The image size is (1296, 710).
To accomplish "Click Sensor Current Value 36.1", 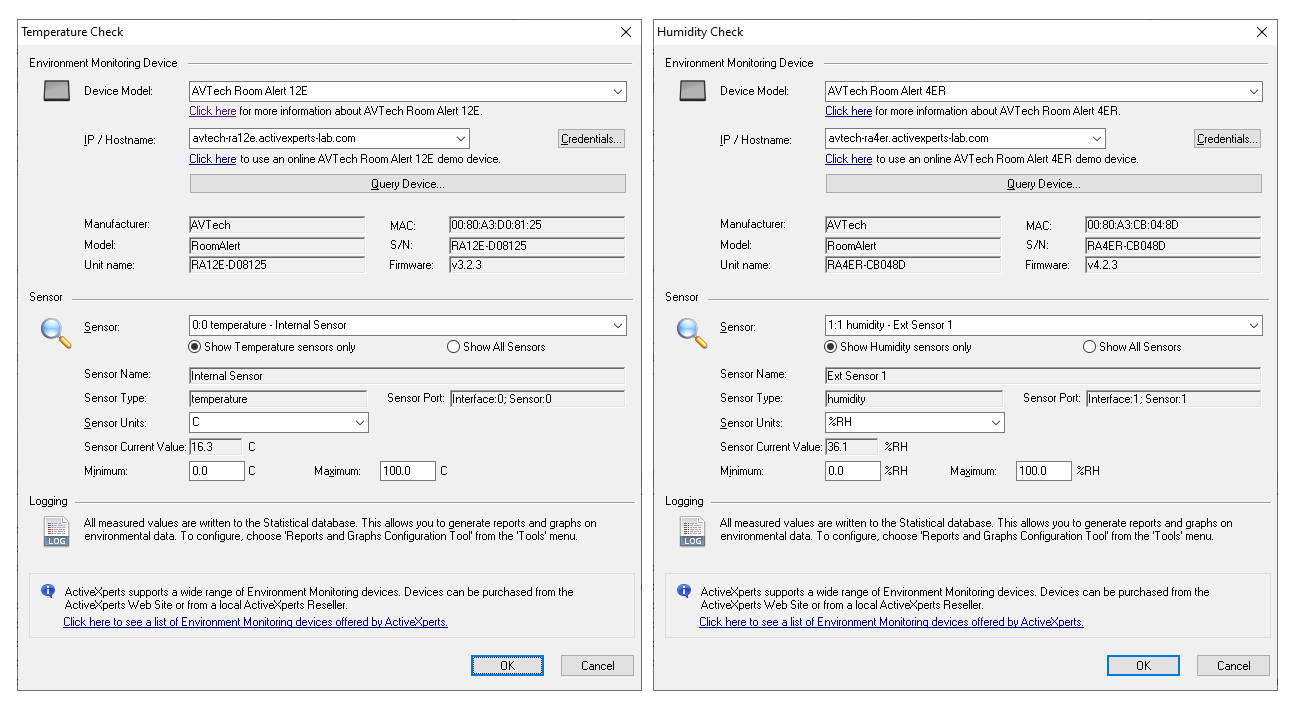I will pos(851,447).
